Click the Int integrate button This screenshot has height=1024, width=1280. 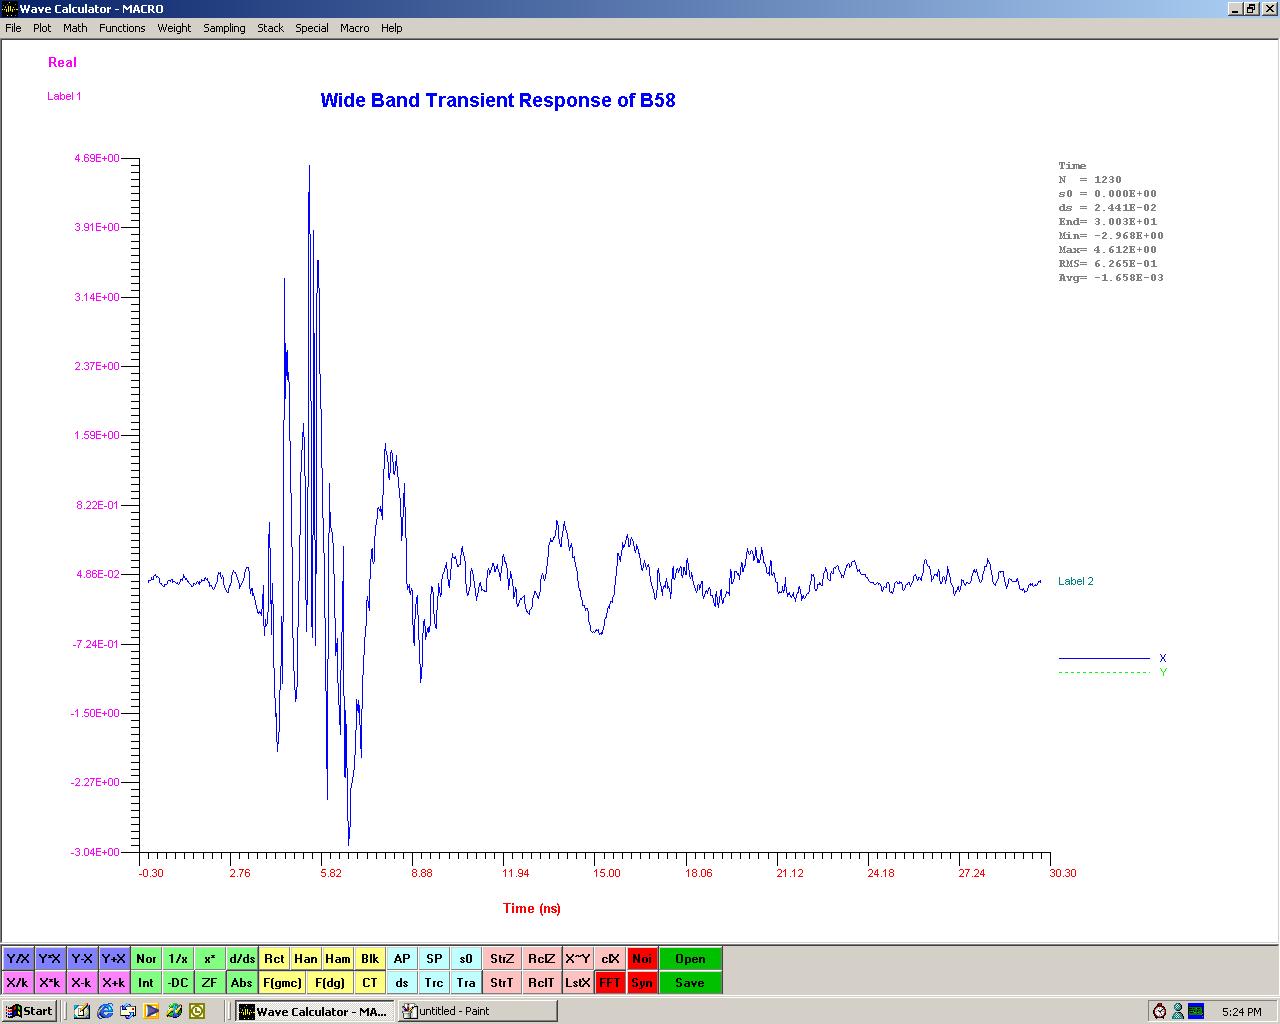click(146, 983)
